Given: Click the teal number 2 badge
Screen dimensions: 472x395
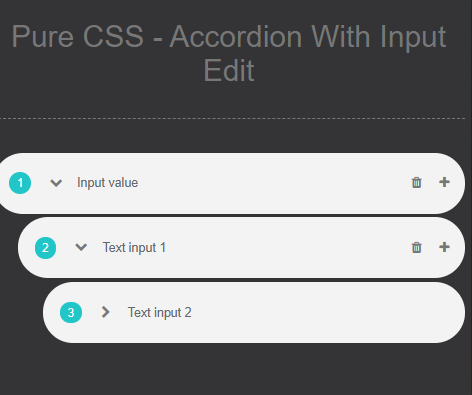Looking at the screenshot, I should point(45,248).
